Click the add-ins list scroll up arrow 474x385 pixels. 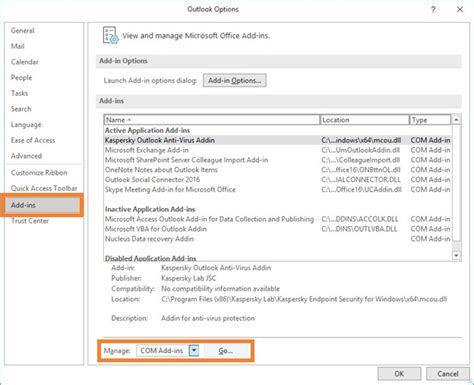(456, 120)
